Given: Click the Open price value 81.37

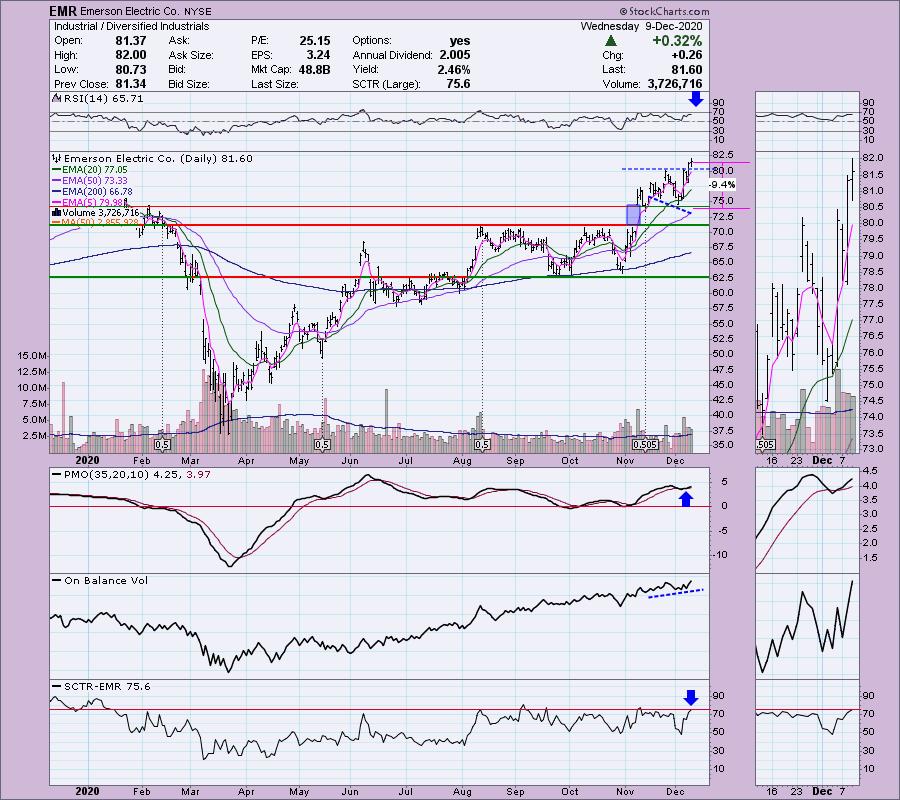Looking at the screenshot, I should 131,41.
